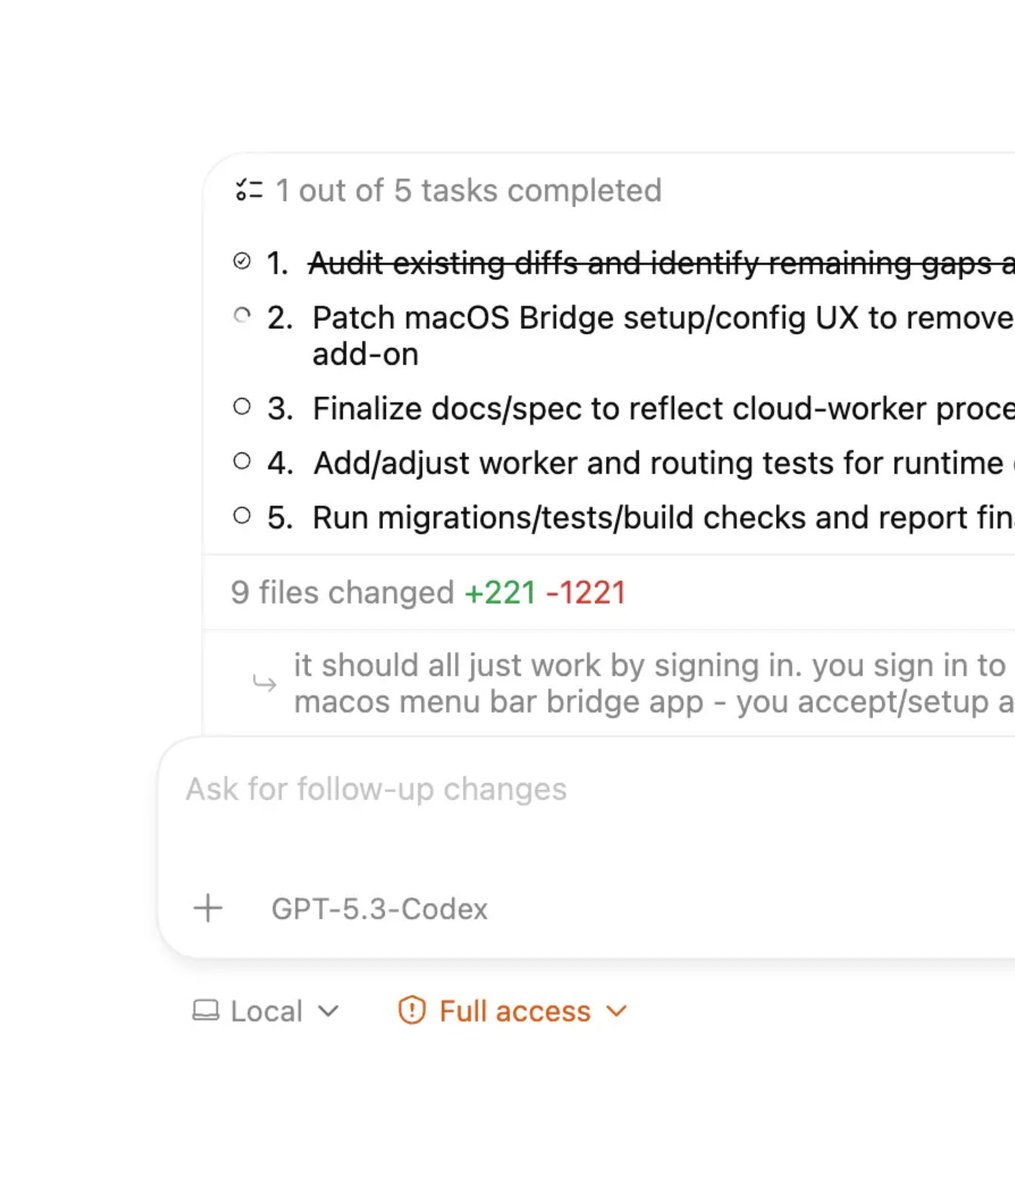Select the struck-through Audit existing diffs task
This screenshot has width=1015, height=1200.
point(661,263)
